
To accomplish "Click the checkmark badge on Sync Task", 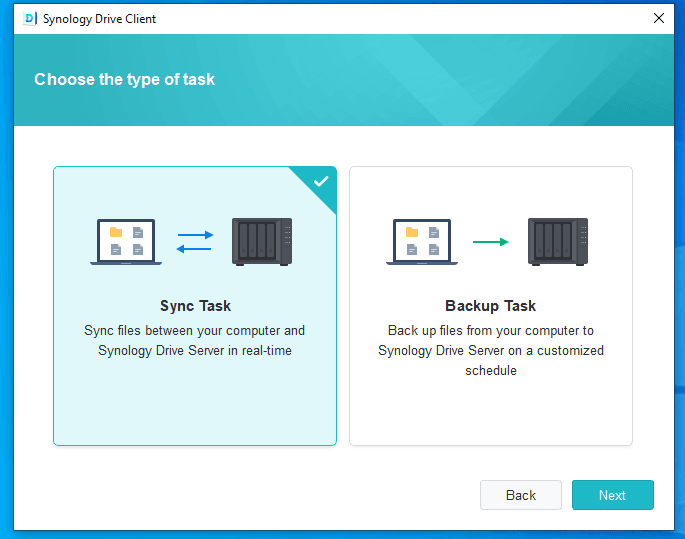I will coord(321,181).
